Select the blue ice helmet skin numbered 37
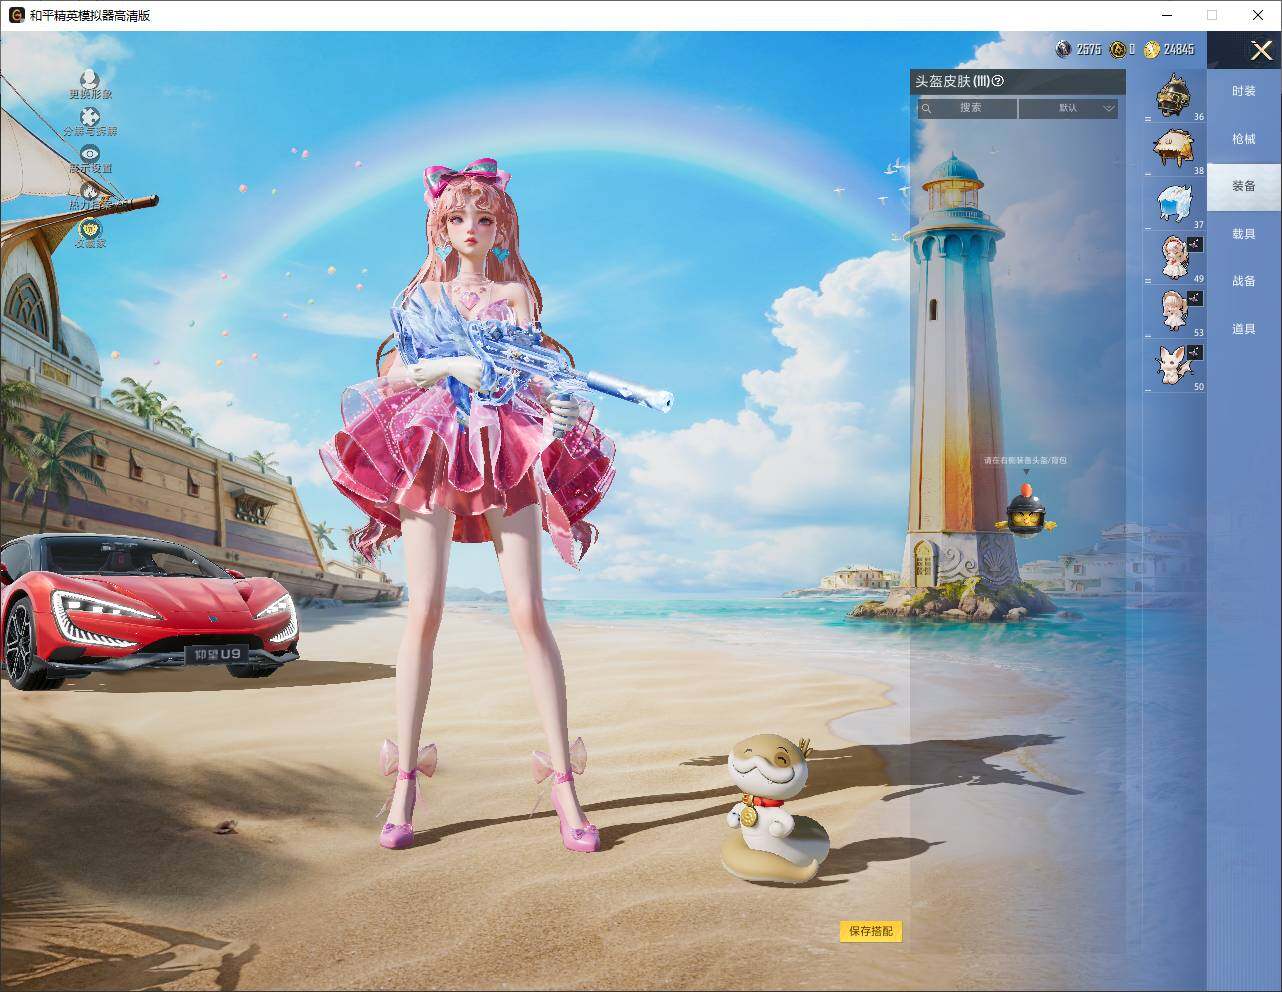This screenshot has width=1282, height=992. pyautogui.click(x=1175, y=205)
